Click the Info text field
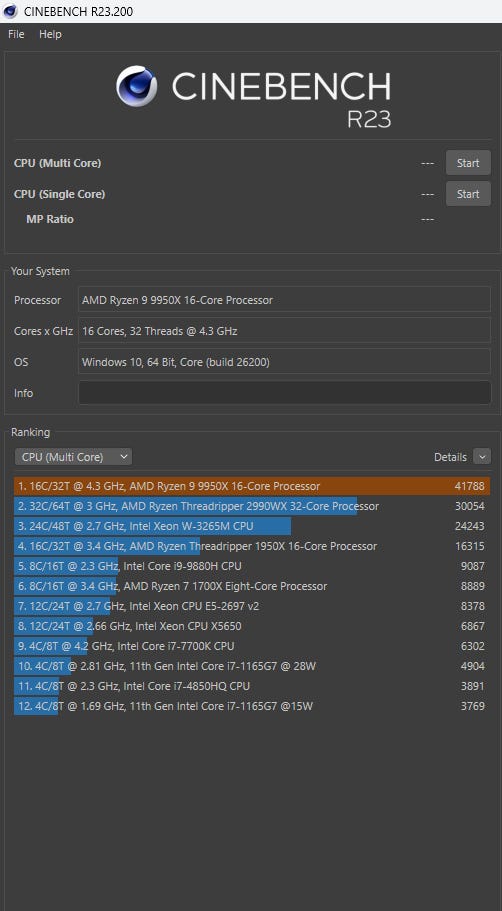The width and height of the screenshot is (502, 911). coord(285,393)
